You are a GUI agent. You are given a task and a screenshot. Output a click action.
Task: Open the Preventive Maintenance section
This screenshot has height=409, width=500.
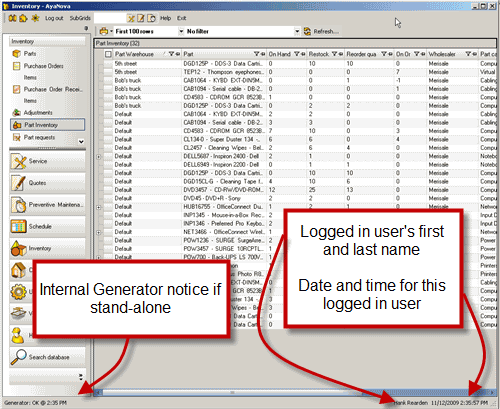coord(47,205)
